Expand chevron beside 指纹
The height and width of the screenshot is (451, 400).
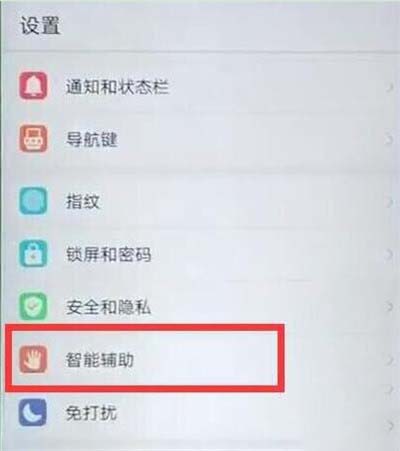[x=389, y=202]
